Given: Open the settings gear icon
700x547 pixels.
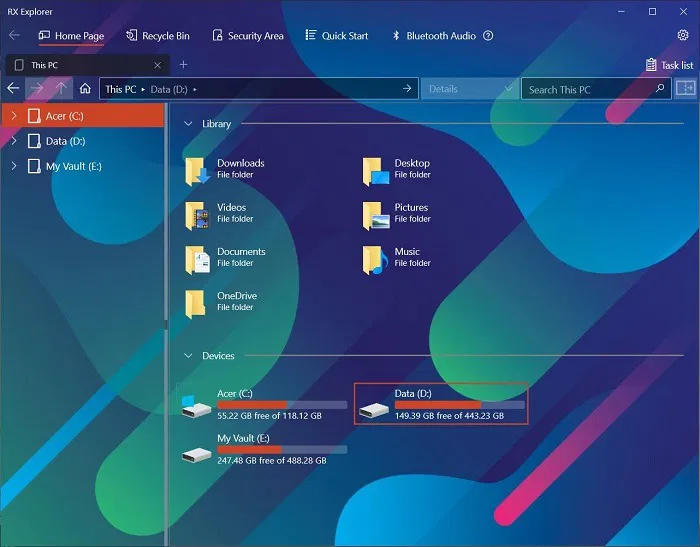Looking at the screenshot, I should coord(683,35).
